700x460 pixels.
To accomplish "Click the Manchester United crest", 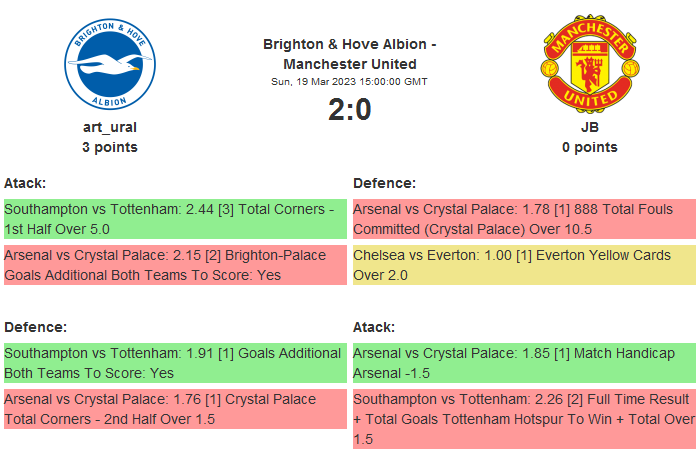I will coord(589,65).
